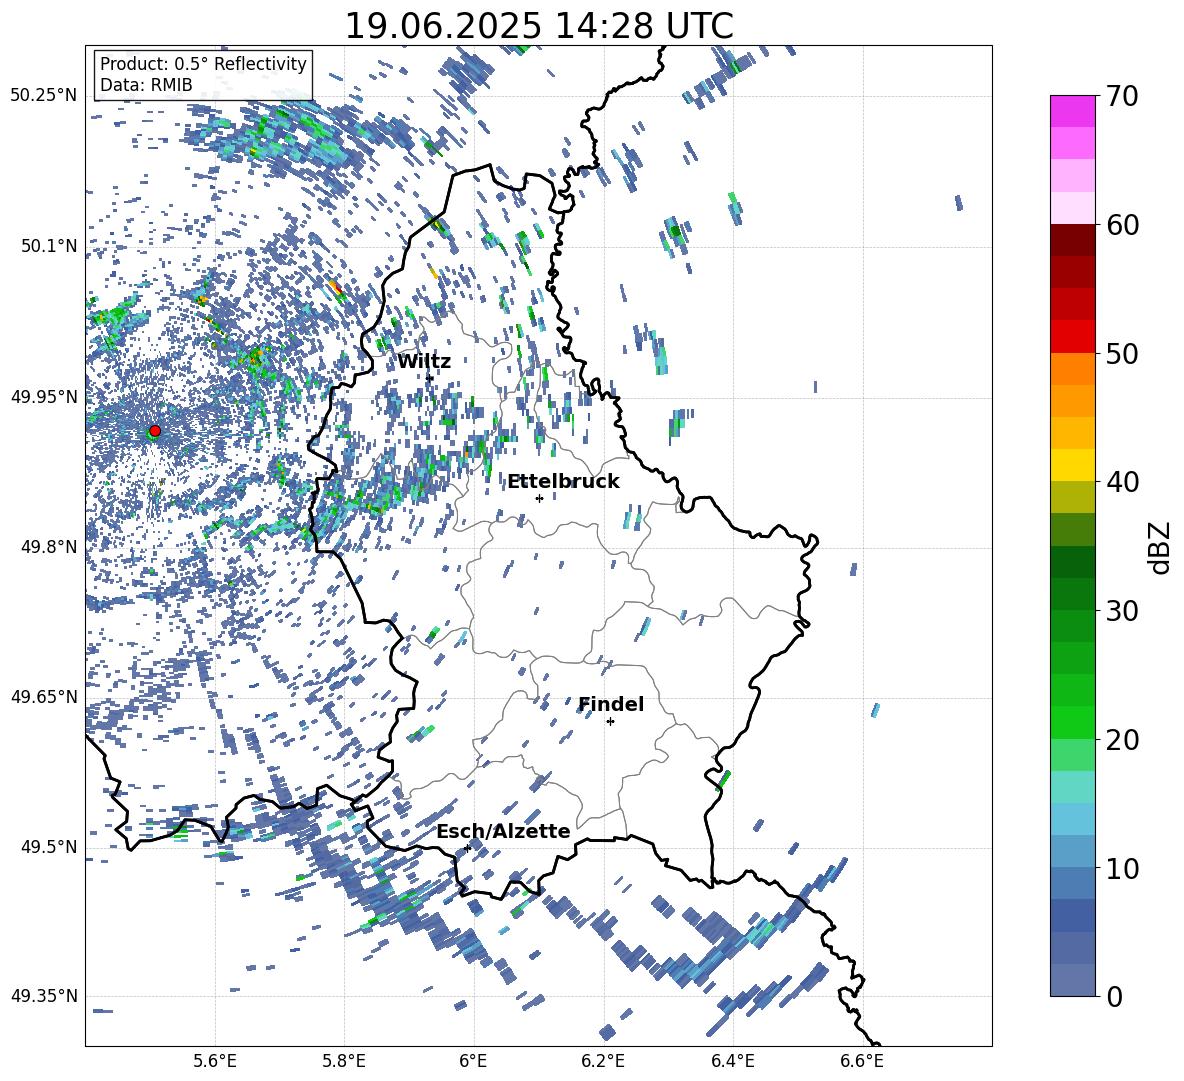Click the 6°E longitude label
The image size is (1184, 1081).
[473, 1062]
